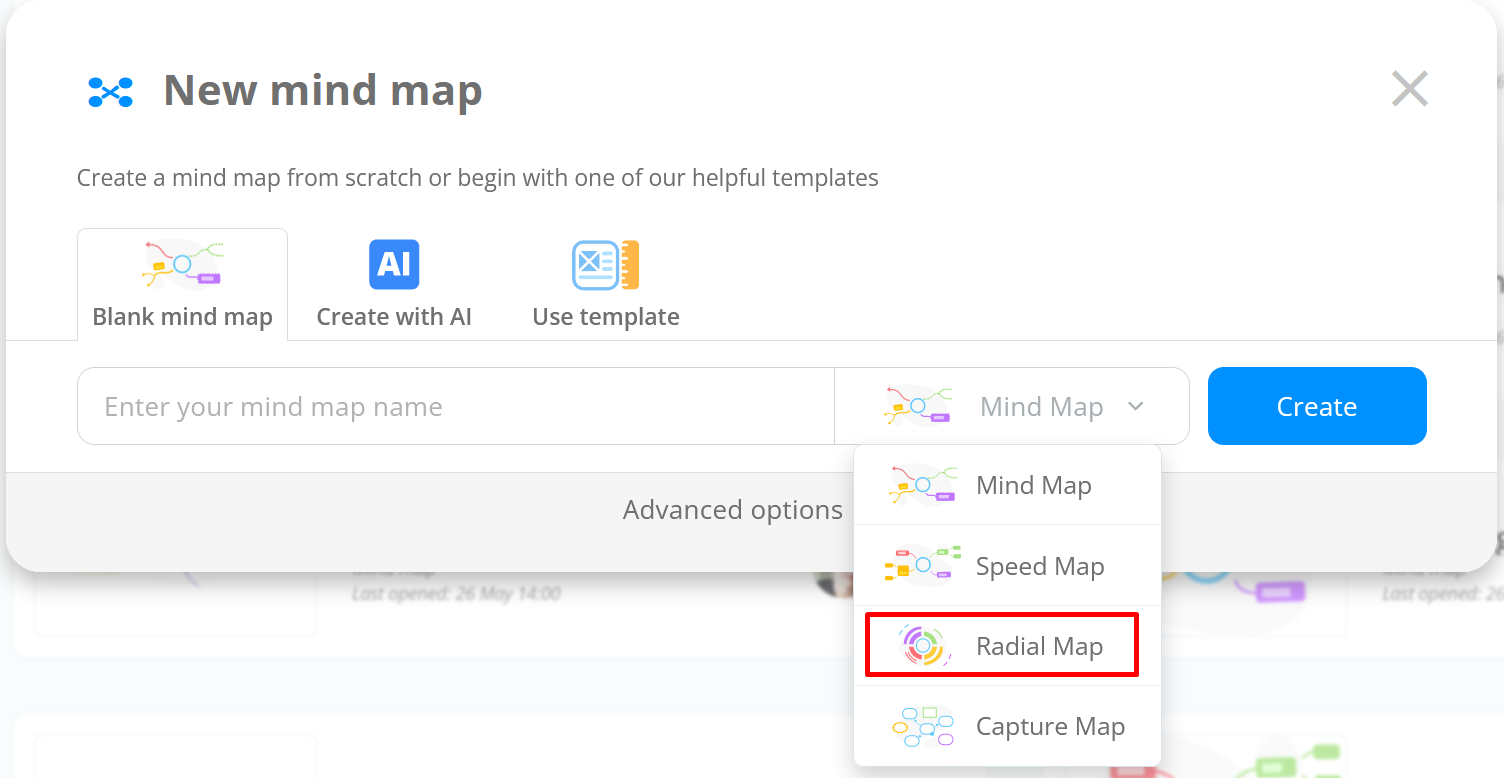Switch to the Use template tab
This screenshot has height=778, width=1504.
tap(605, 316)
